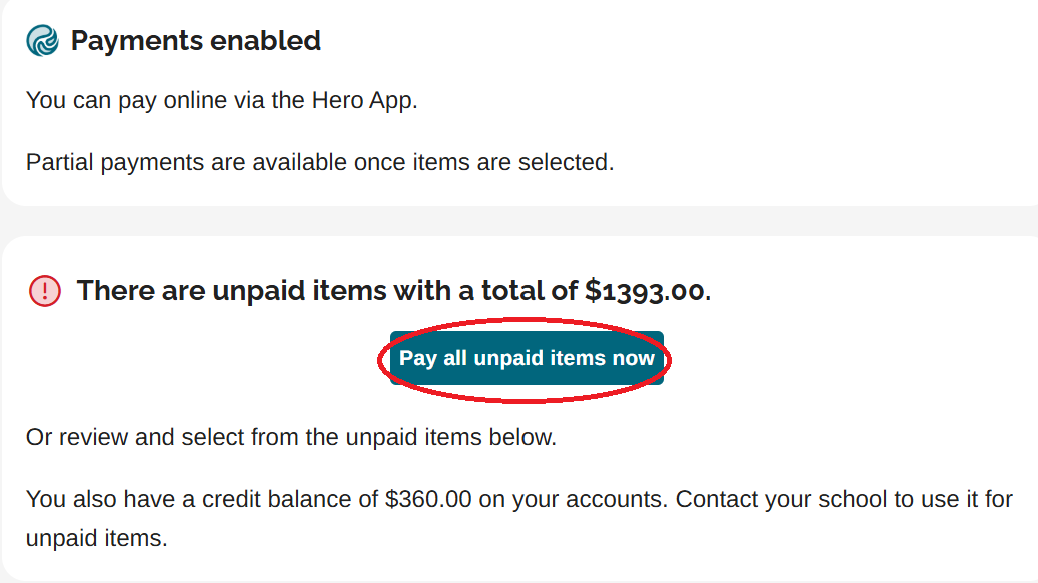1038x583 pixels.
Task: Click the unpaid items total heading
Action: [394, 291]
